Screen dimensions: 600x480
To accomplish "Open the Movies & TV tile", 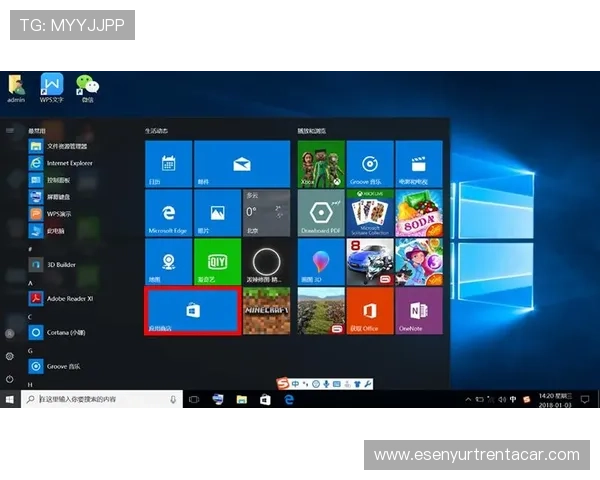I will [419, 164].
